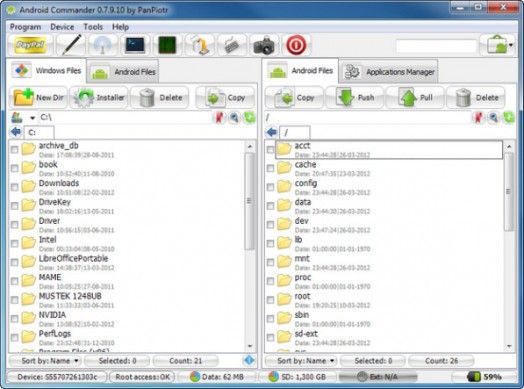Click the bookmark icon in Windows panel
The height and width of the screenshot is (389, 524).
pyautogui.click(x=219, y=117)
